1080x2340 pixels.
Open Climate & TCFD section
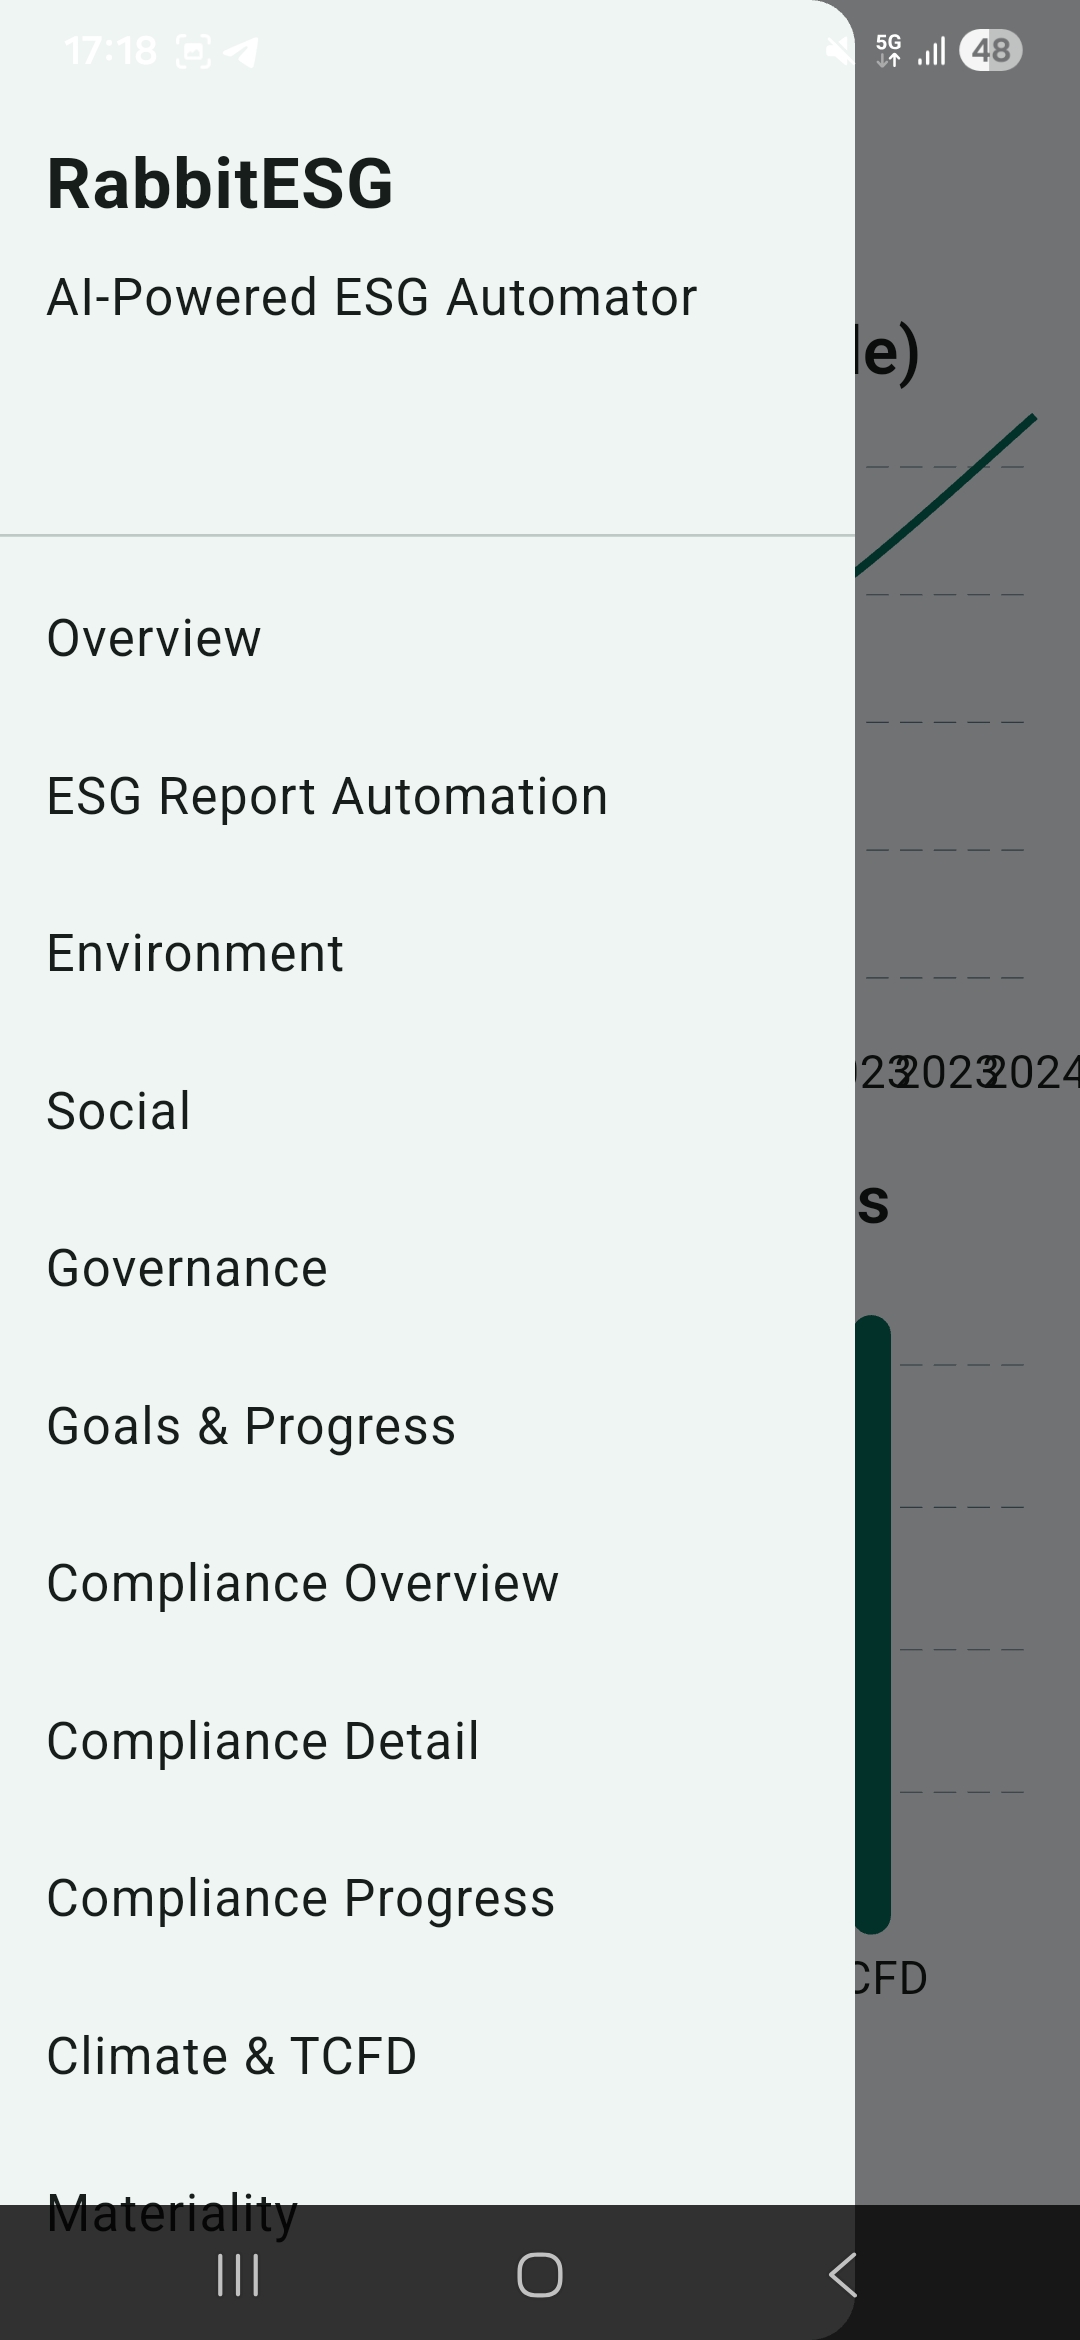point(231,2056)
